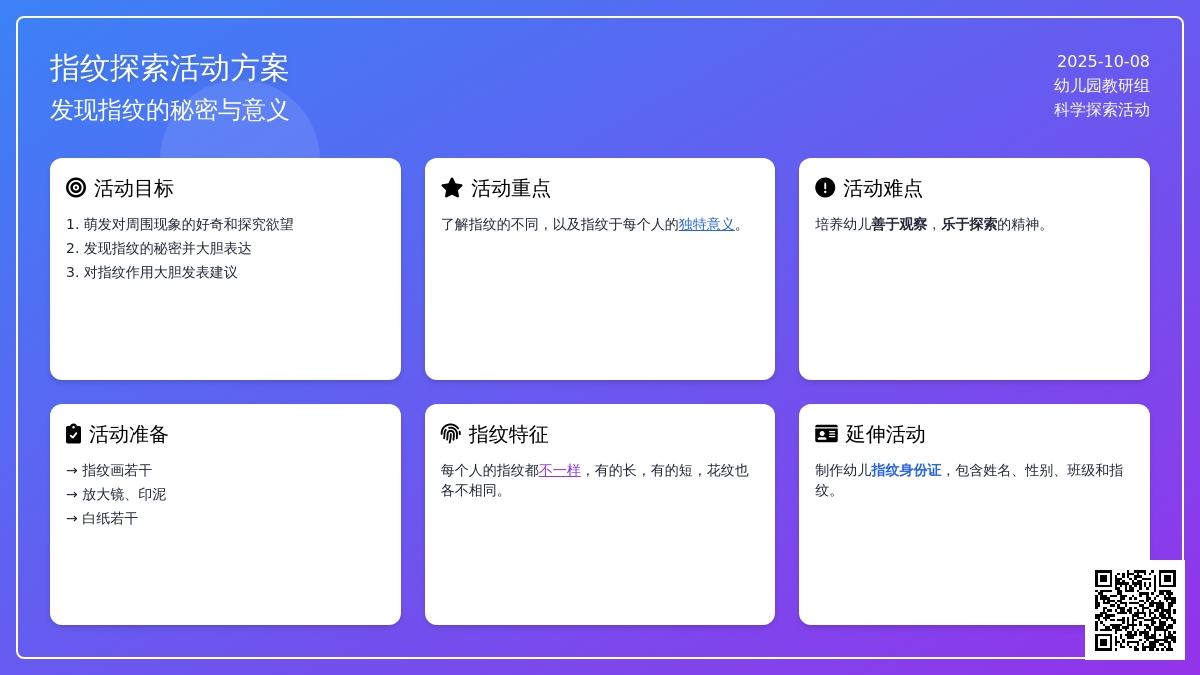
Task: Click the ID card icon beside 延伸活动
Action: pyautogui.click(x=826, y=434)
